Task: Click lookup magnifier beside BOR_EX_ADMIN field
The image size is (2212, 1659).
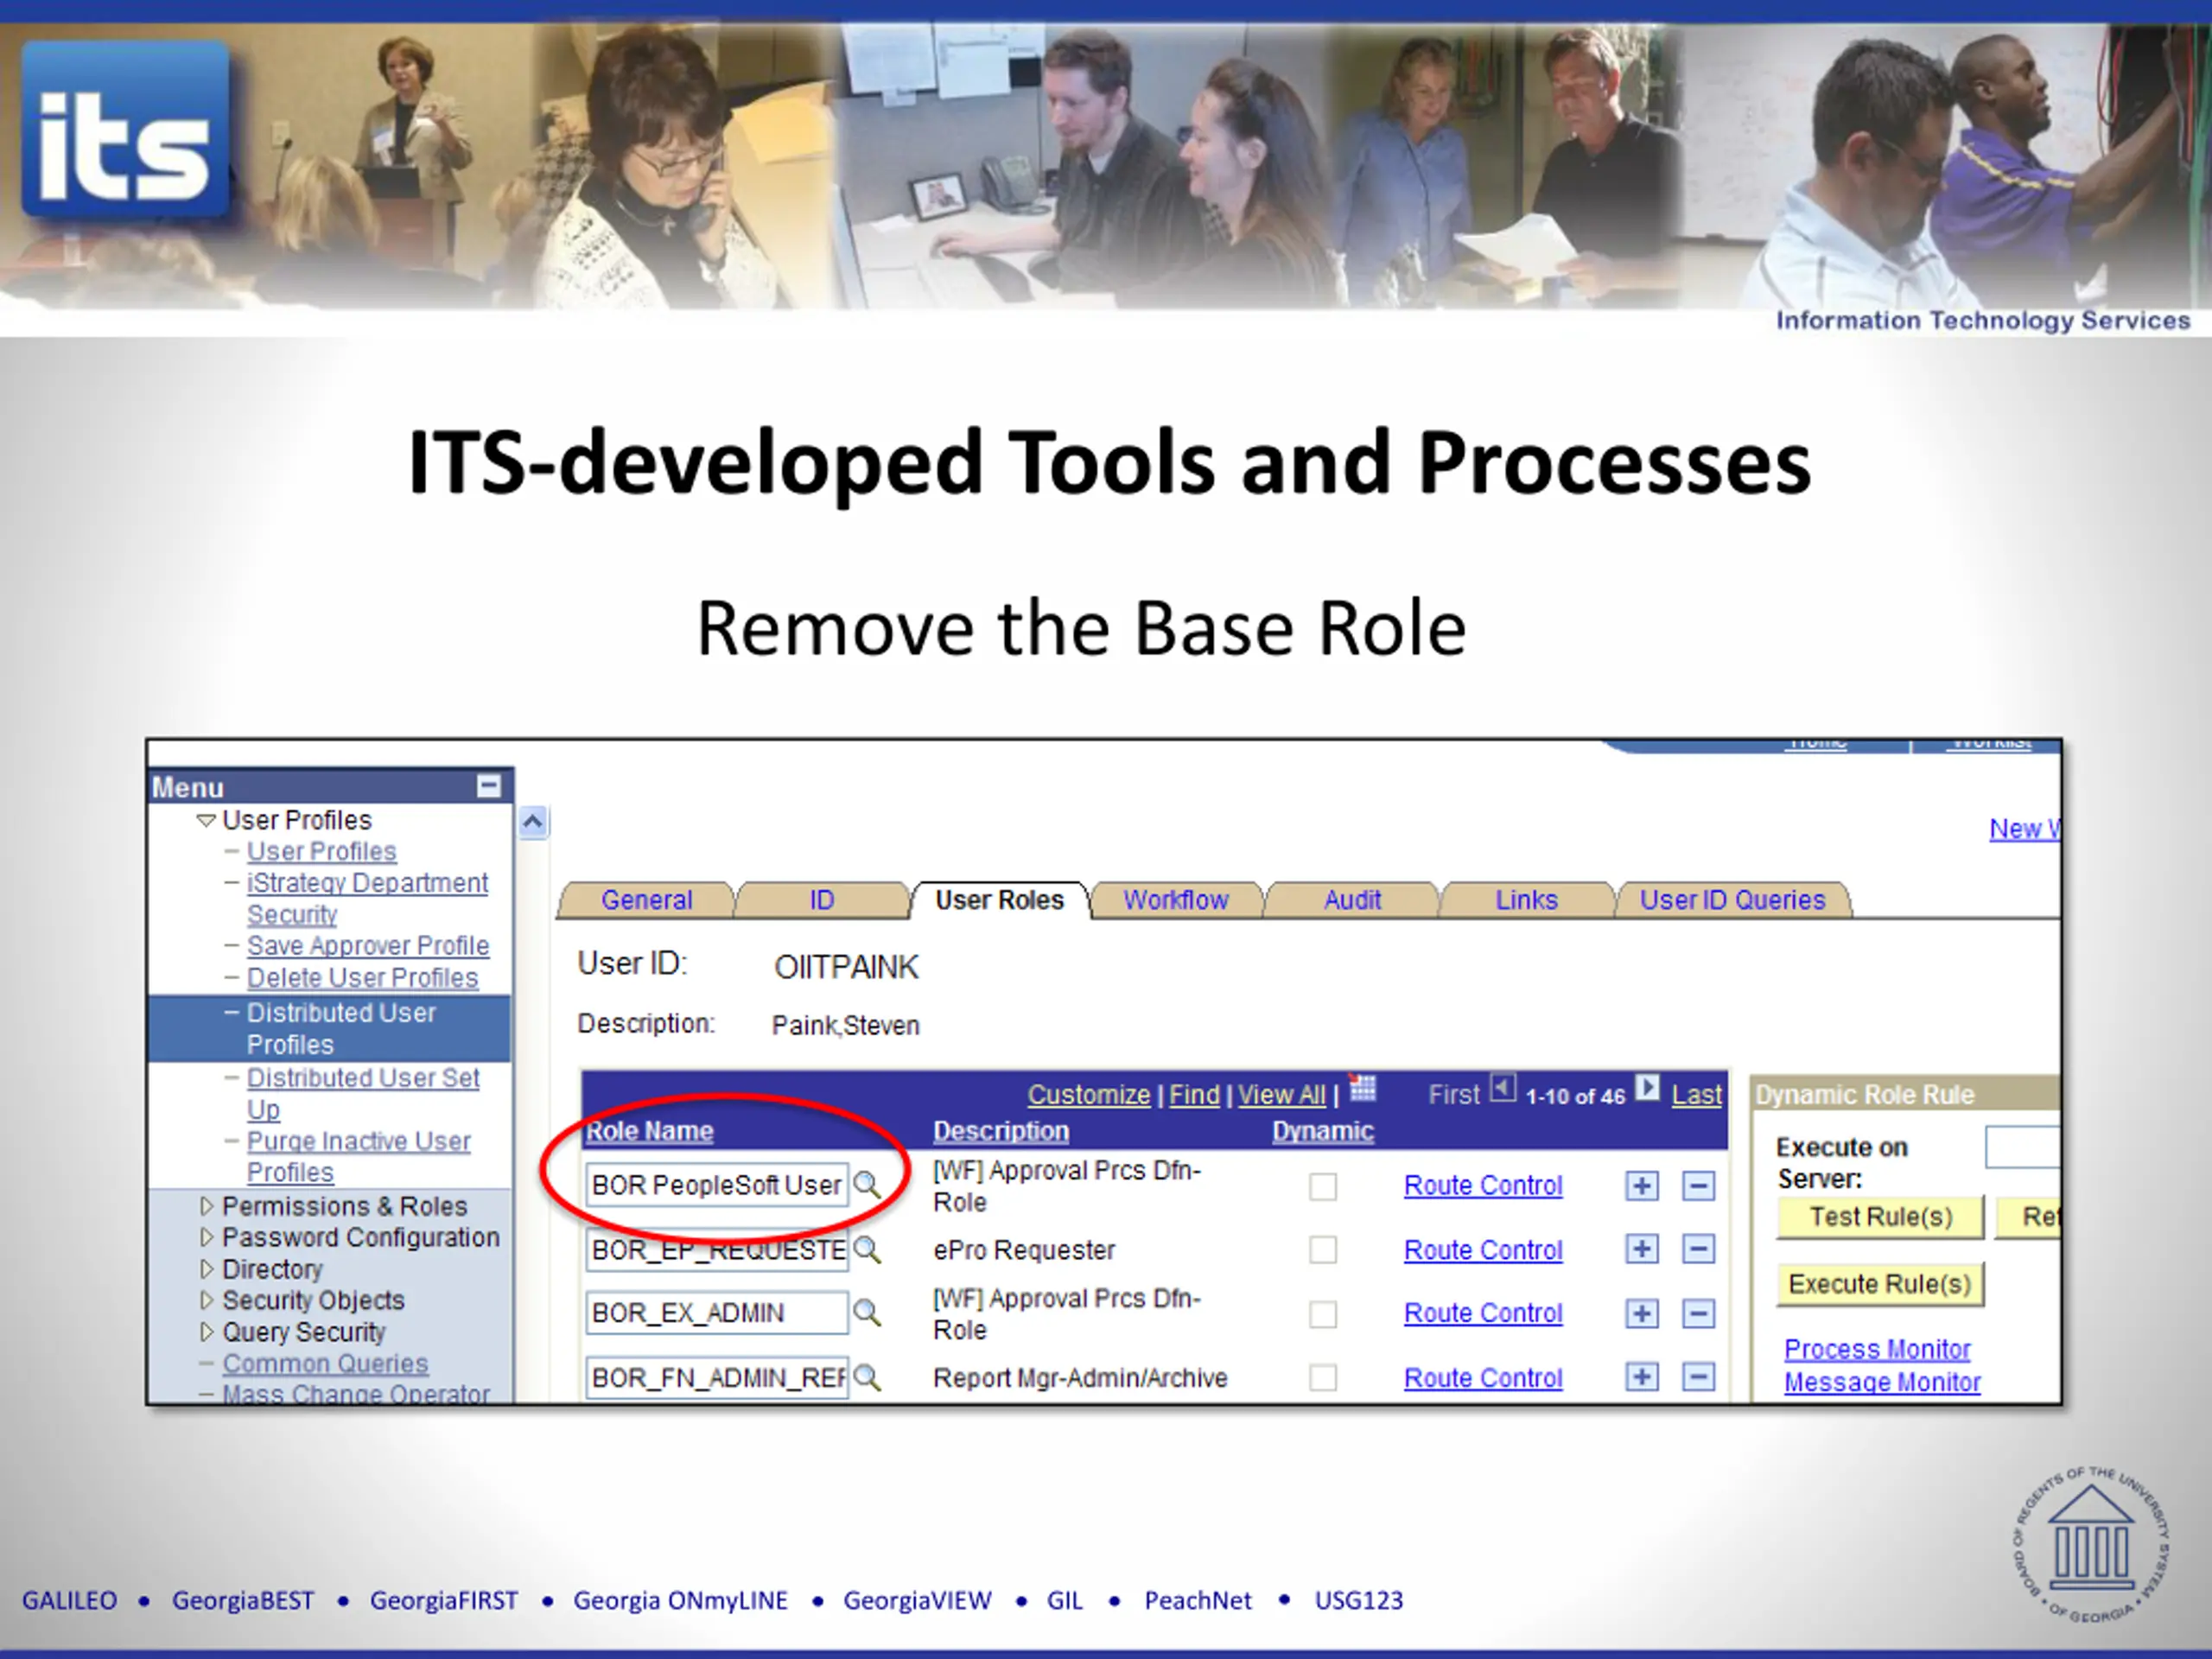Action: click(867, 1313)
